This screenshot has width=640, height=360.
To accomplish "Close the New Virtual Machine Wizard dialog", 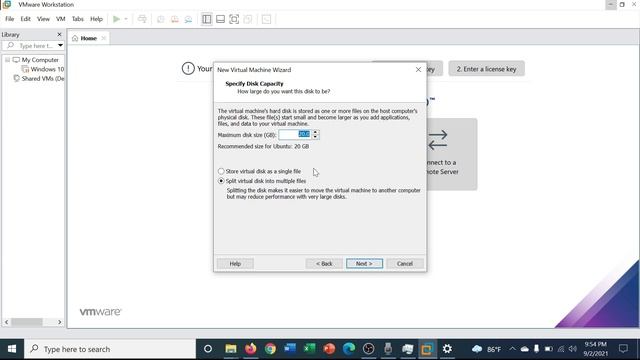I will (418, 69).
